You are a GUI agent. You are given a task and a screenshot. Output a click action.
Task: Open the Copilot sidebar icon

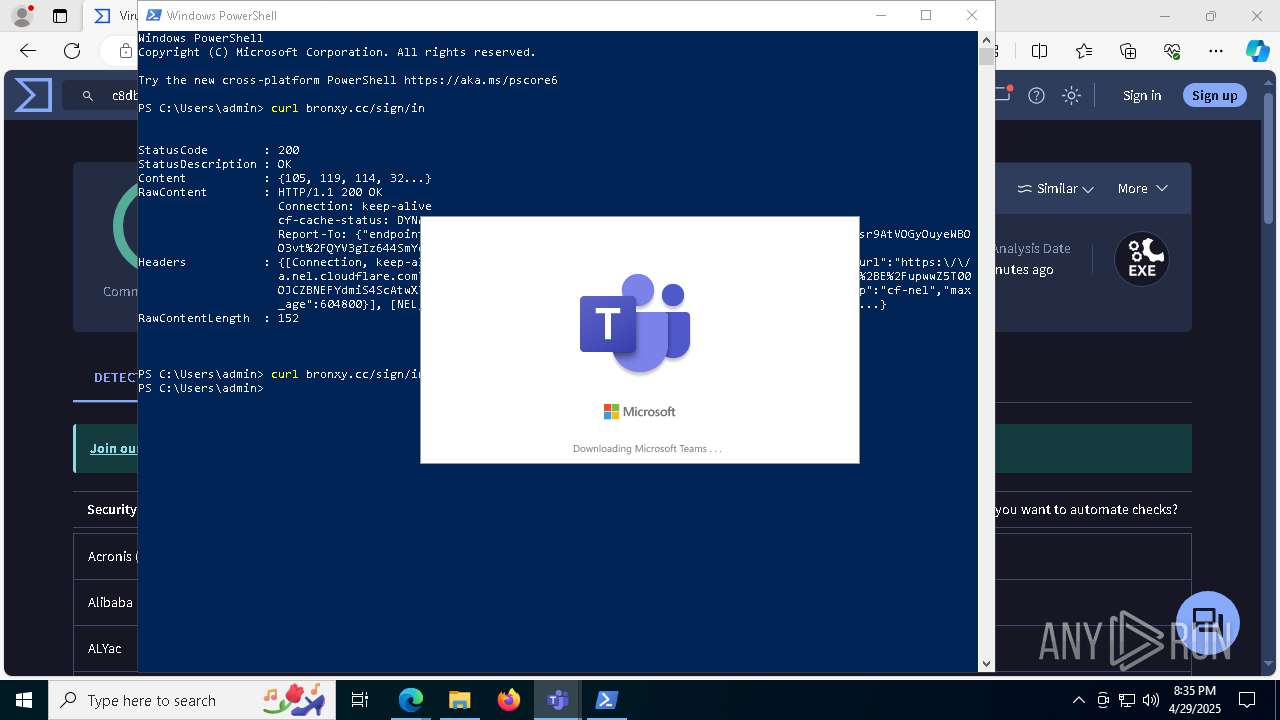[x=1257, y=51]
